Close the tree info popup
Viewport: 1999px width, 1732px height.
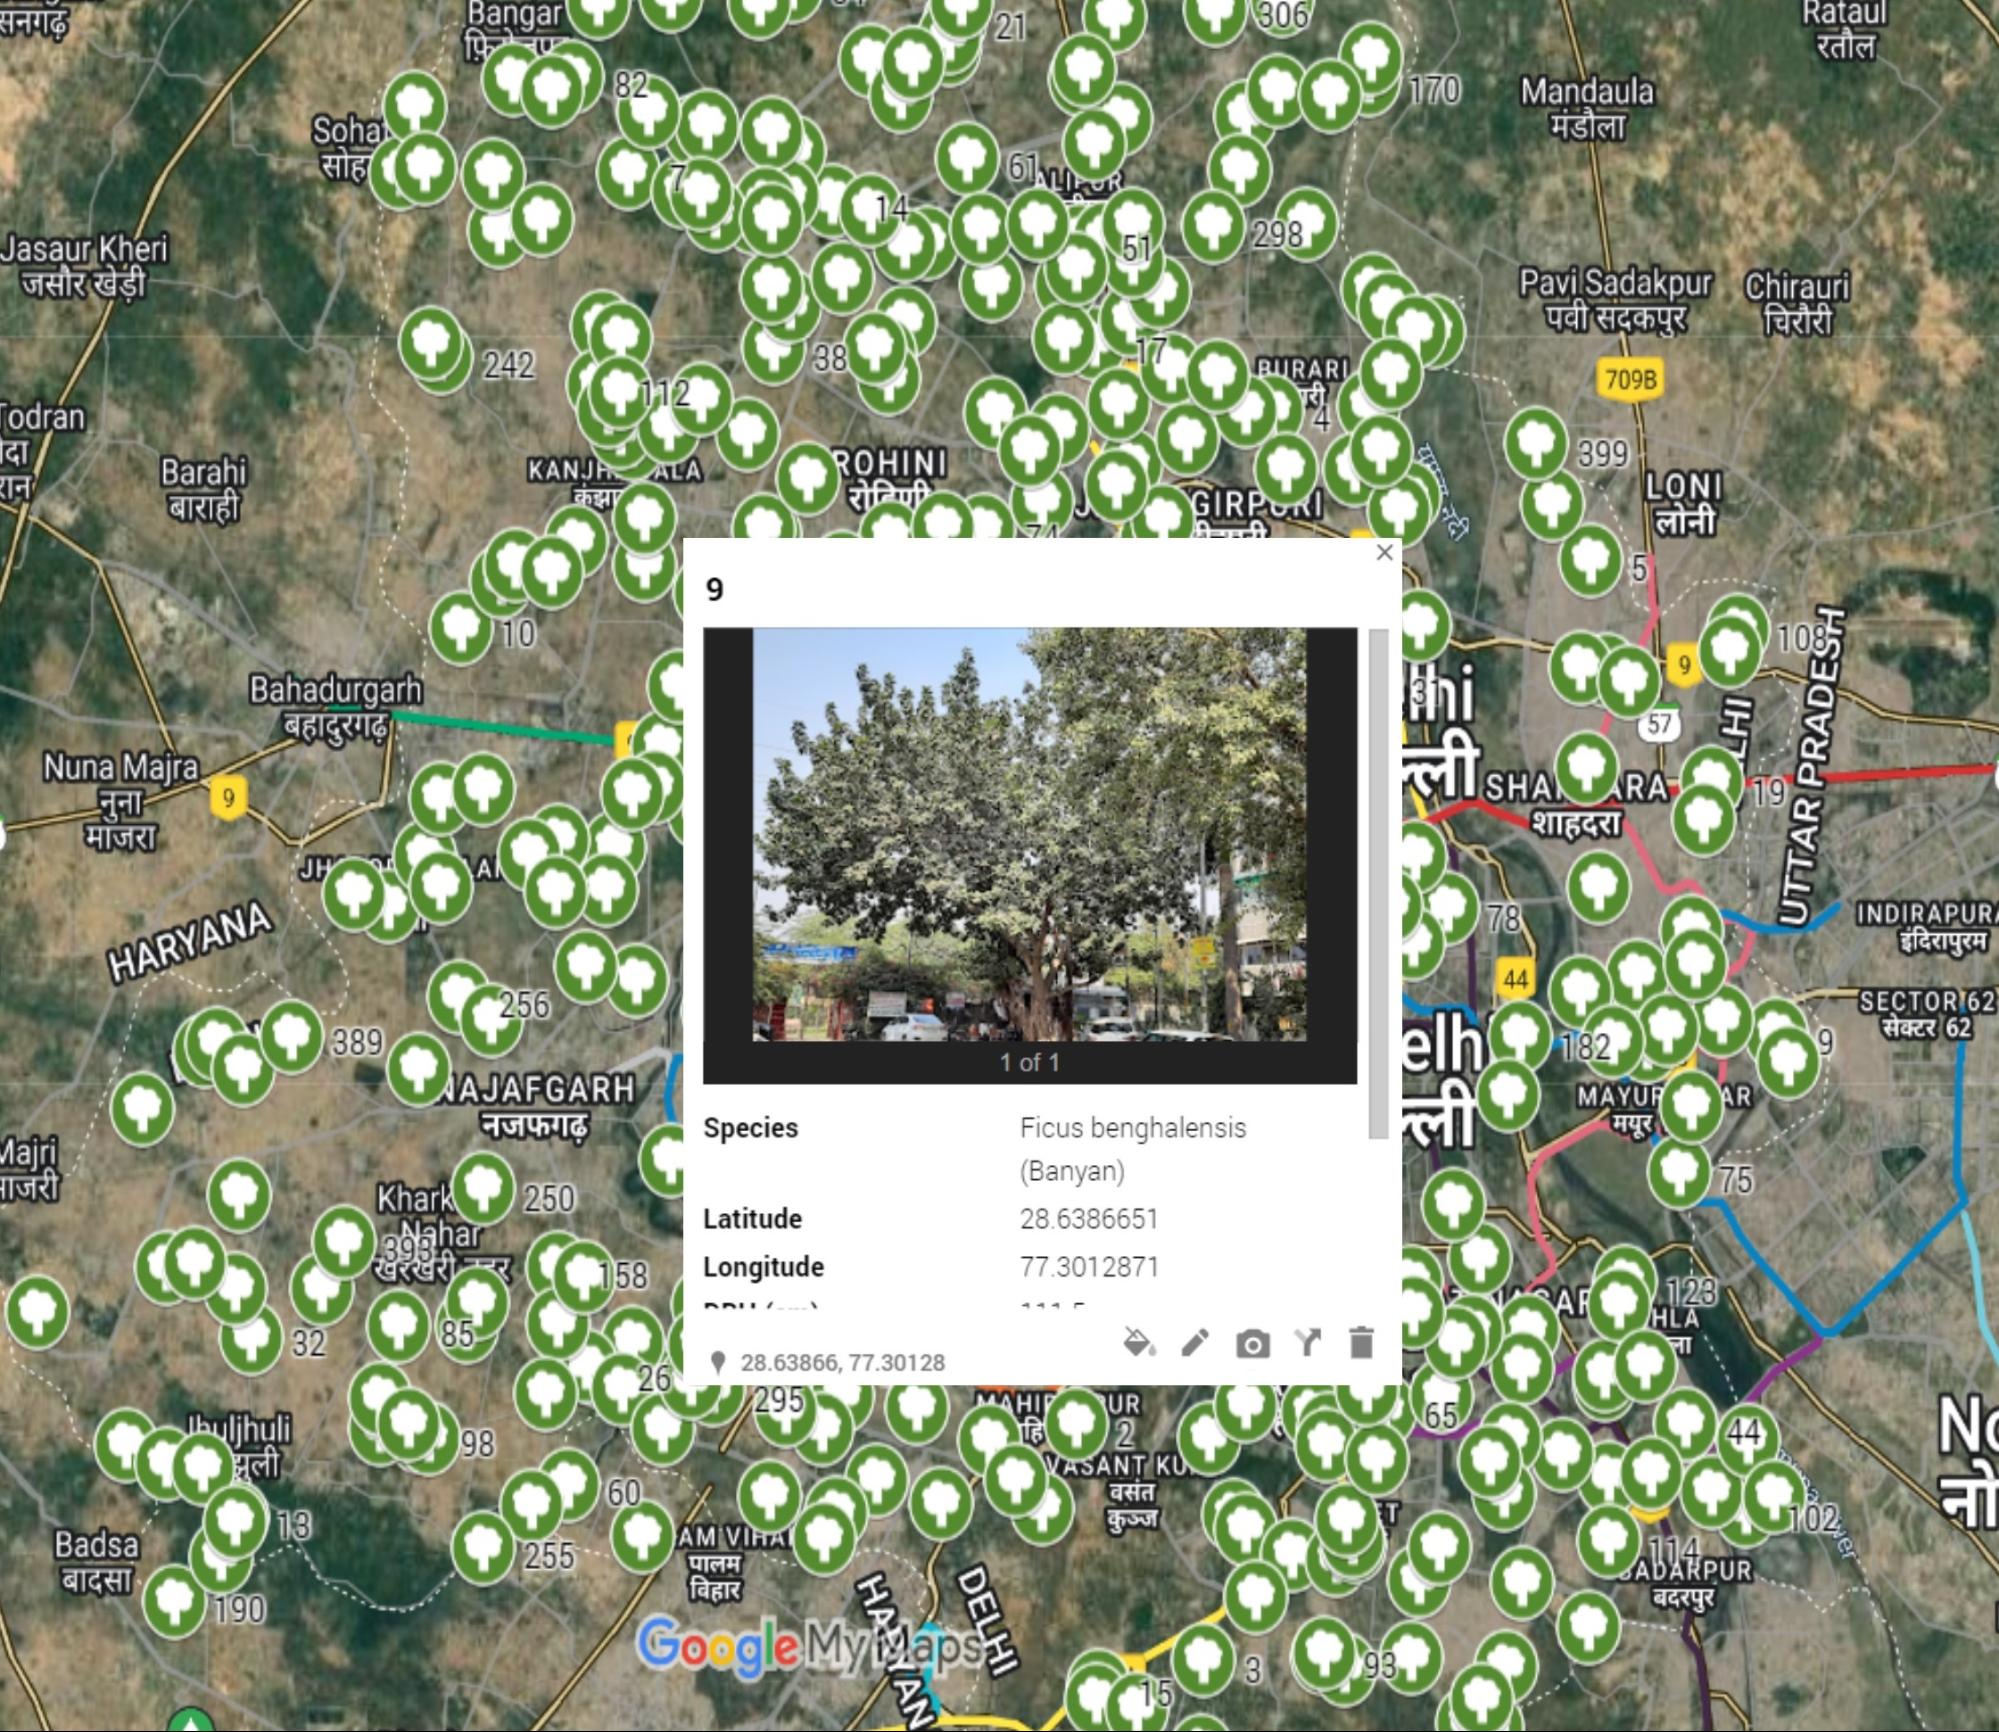(x=1384, y=553)
